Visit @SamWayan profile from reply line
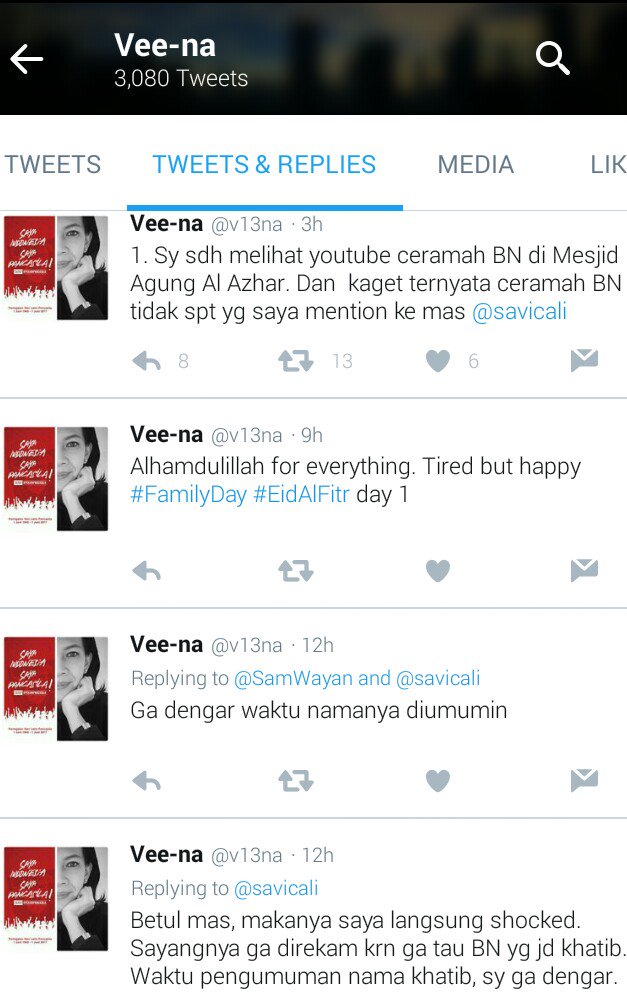Viewport: 627px width, 998px height. coord(293,678)
